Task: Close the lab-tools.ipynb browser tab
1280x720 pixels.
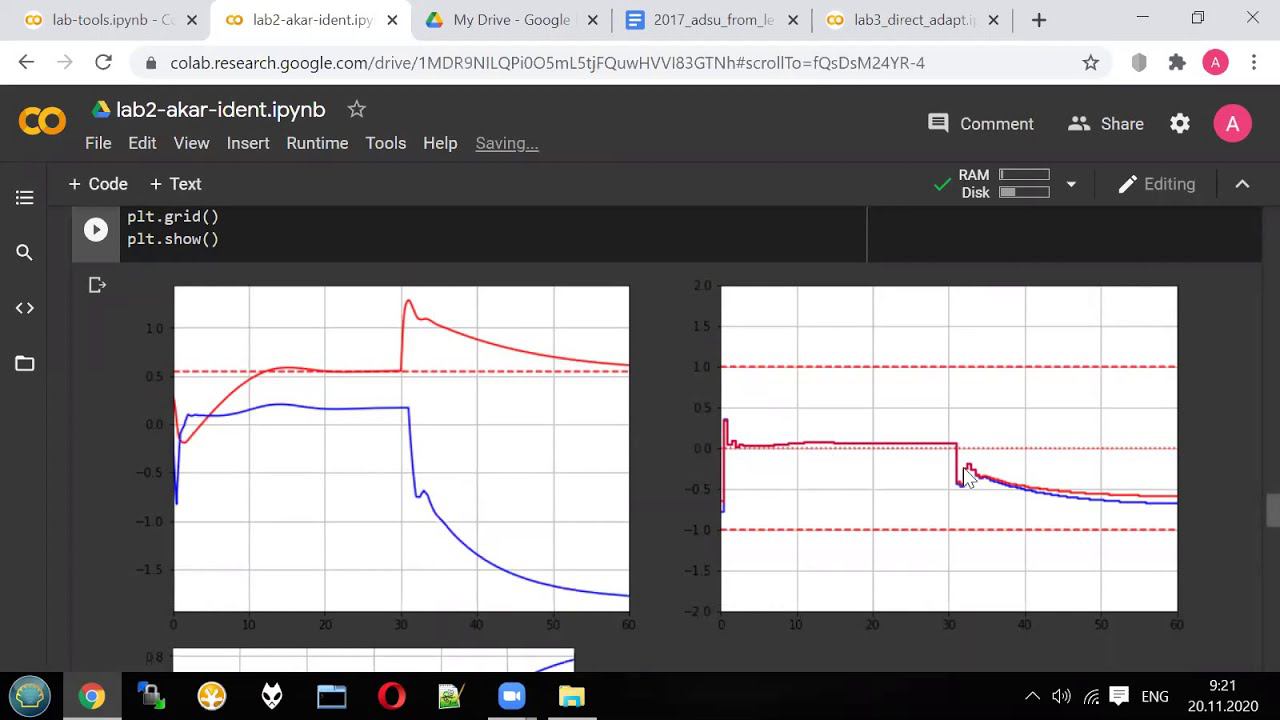Action: pyautogui.click(x=192, y=20)
